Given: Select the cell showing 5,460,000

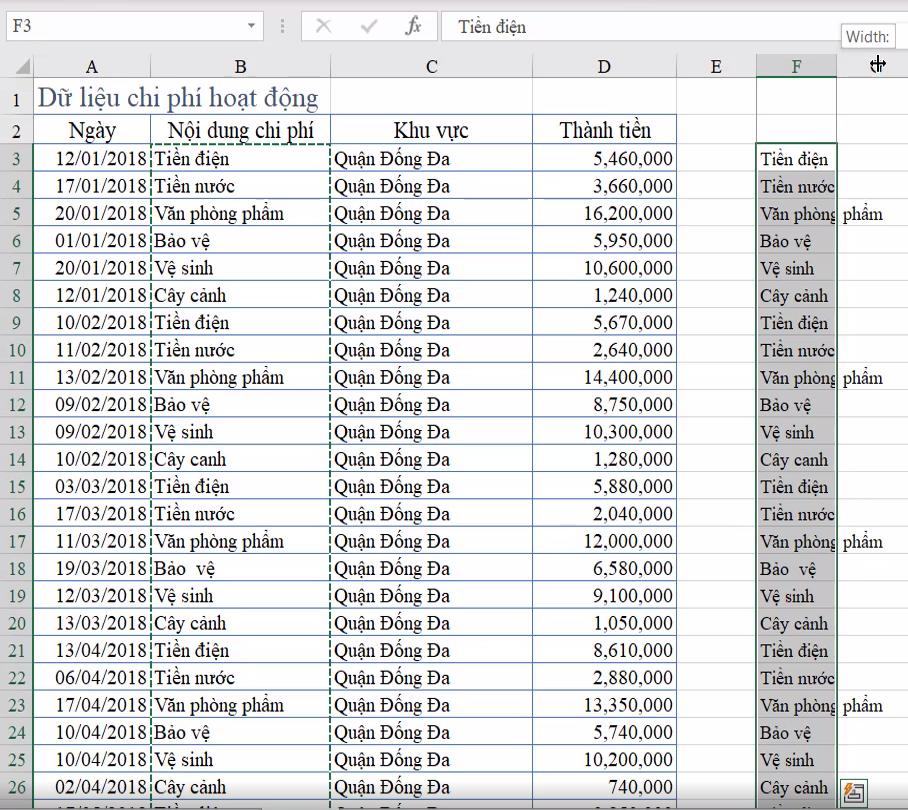Looking at the screenshot, I should pyautogui.click(x=603, y=158).
